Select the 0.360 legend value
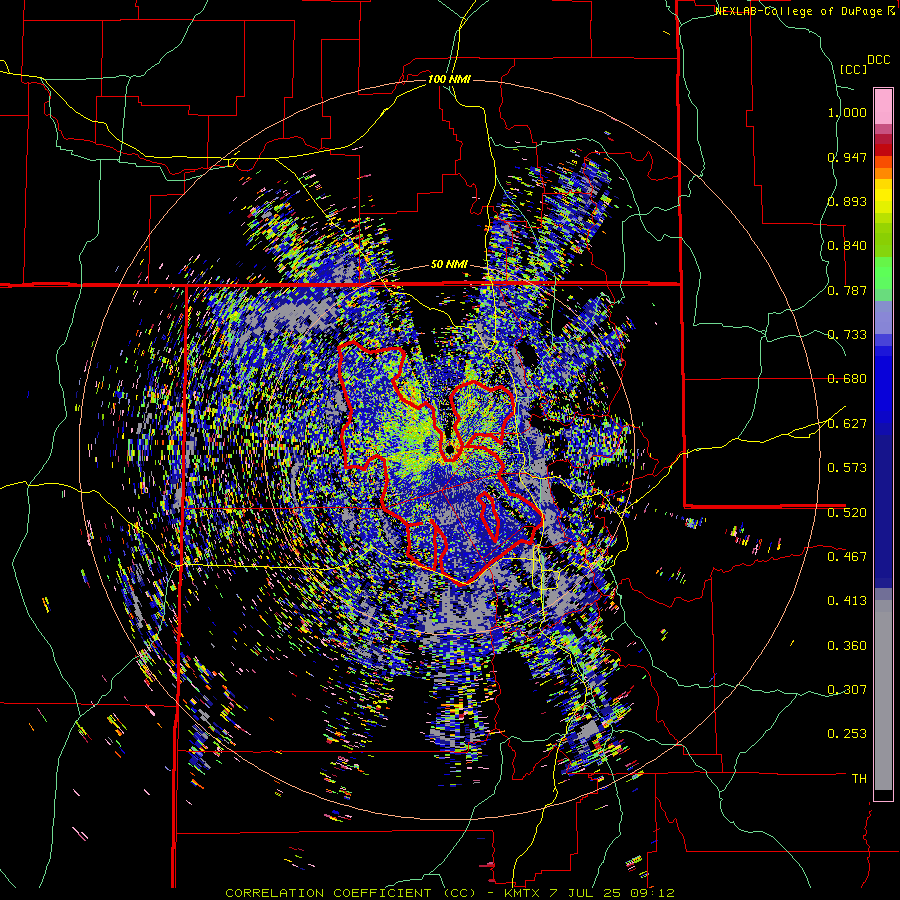900x900 pixels. [847, 646]
